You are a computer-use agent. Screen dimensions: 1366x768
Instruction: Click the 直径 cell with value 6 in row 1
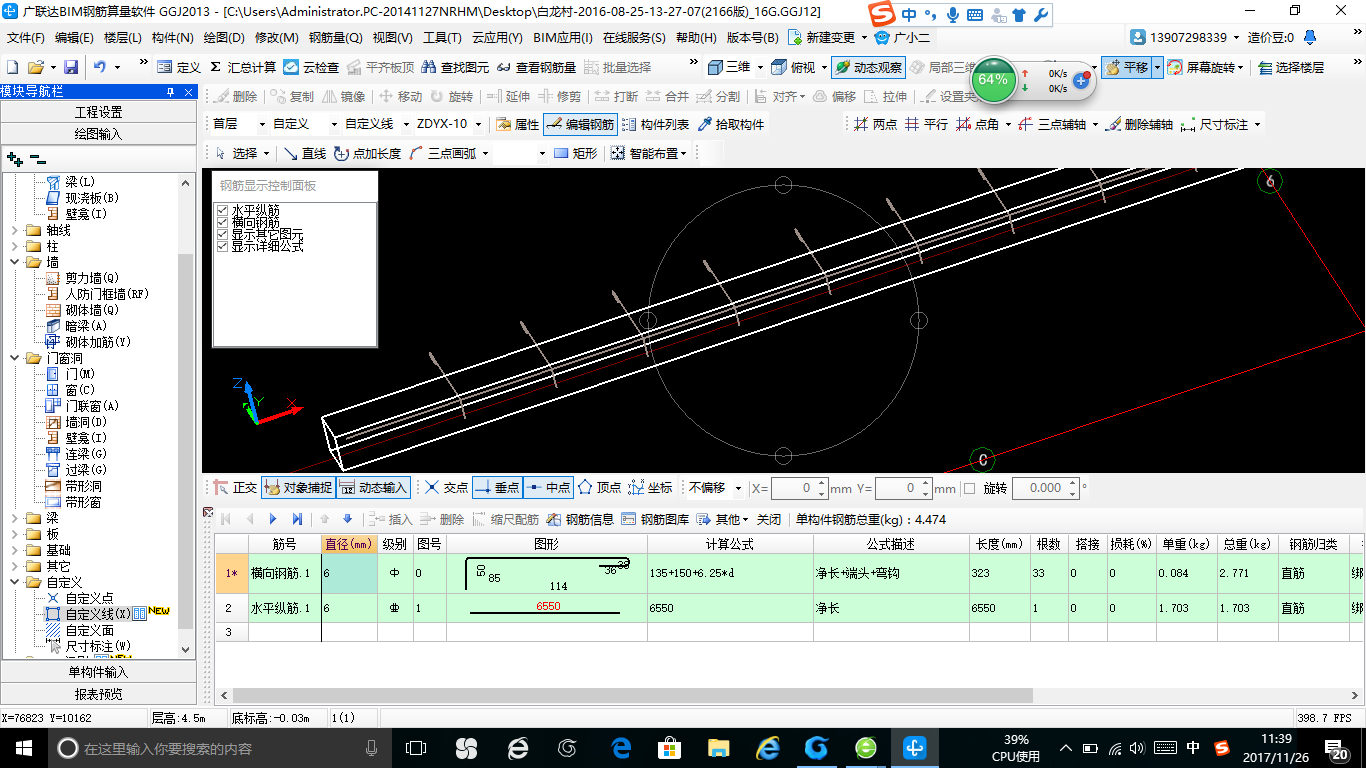(x=349, y=574)
